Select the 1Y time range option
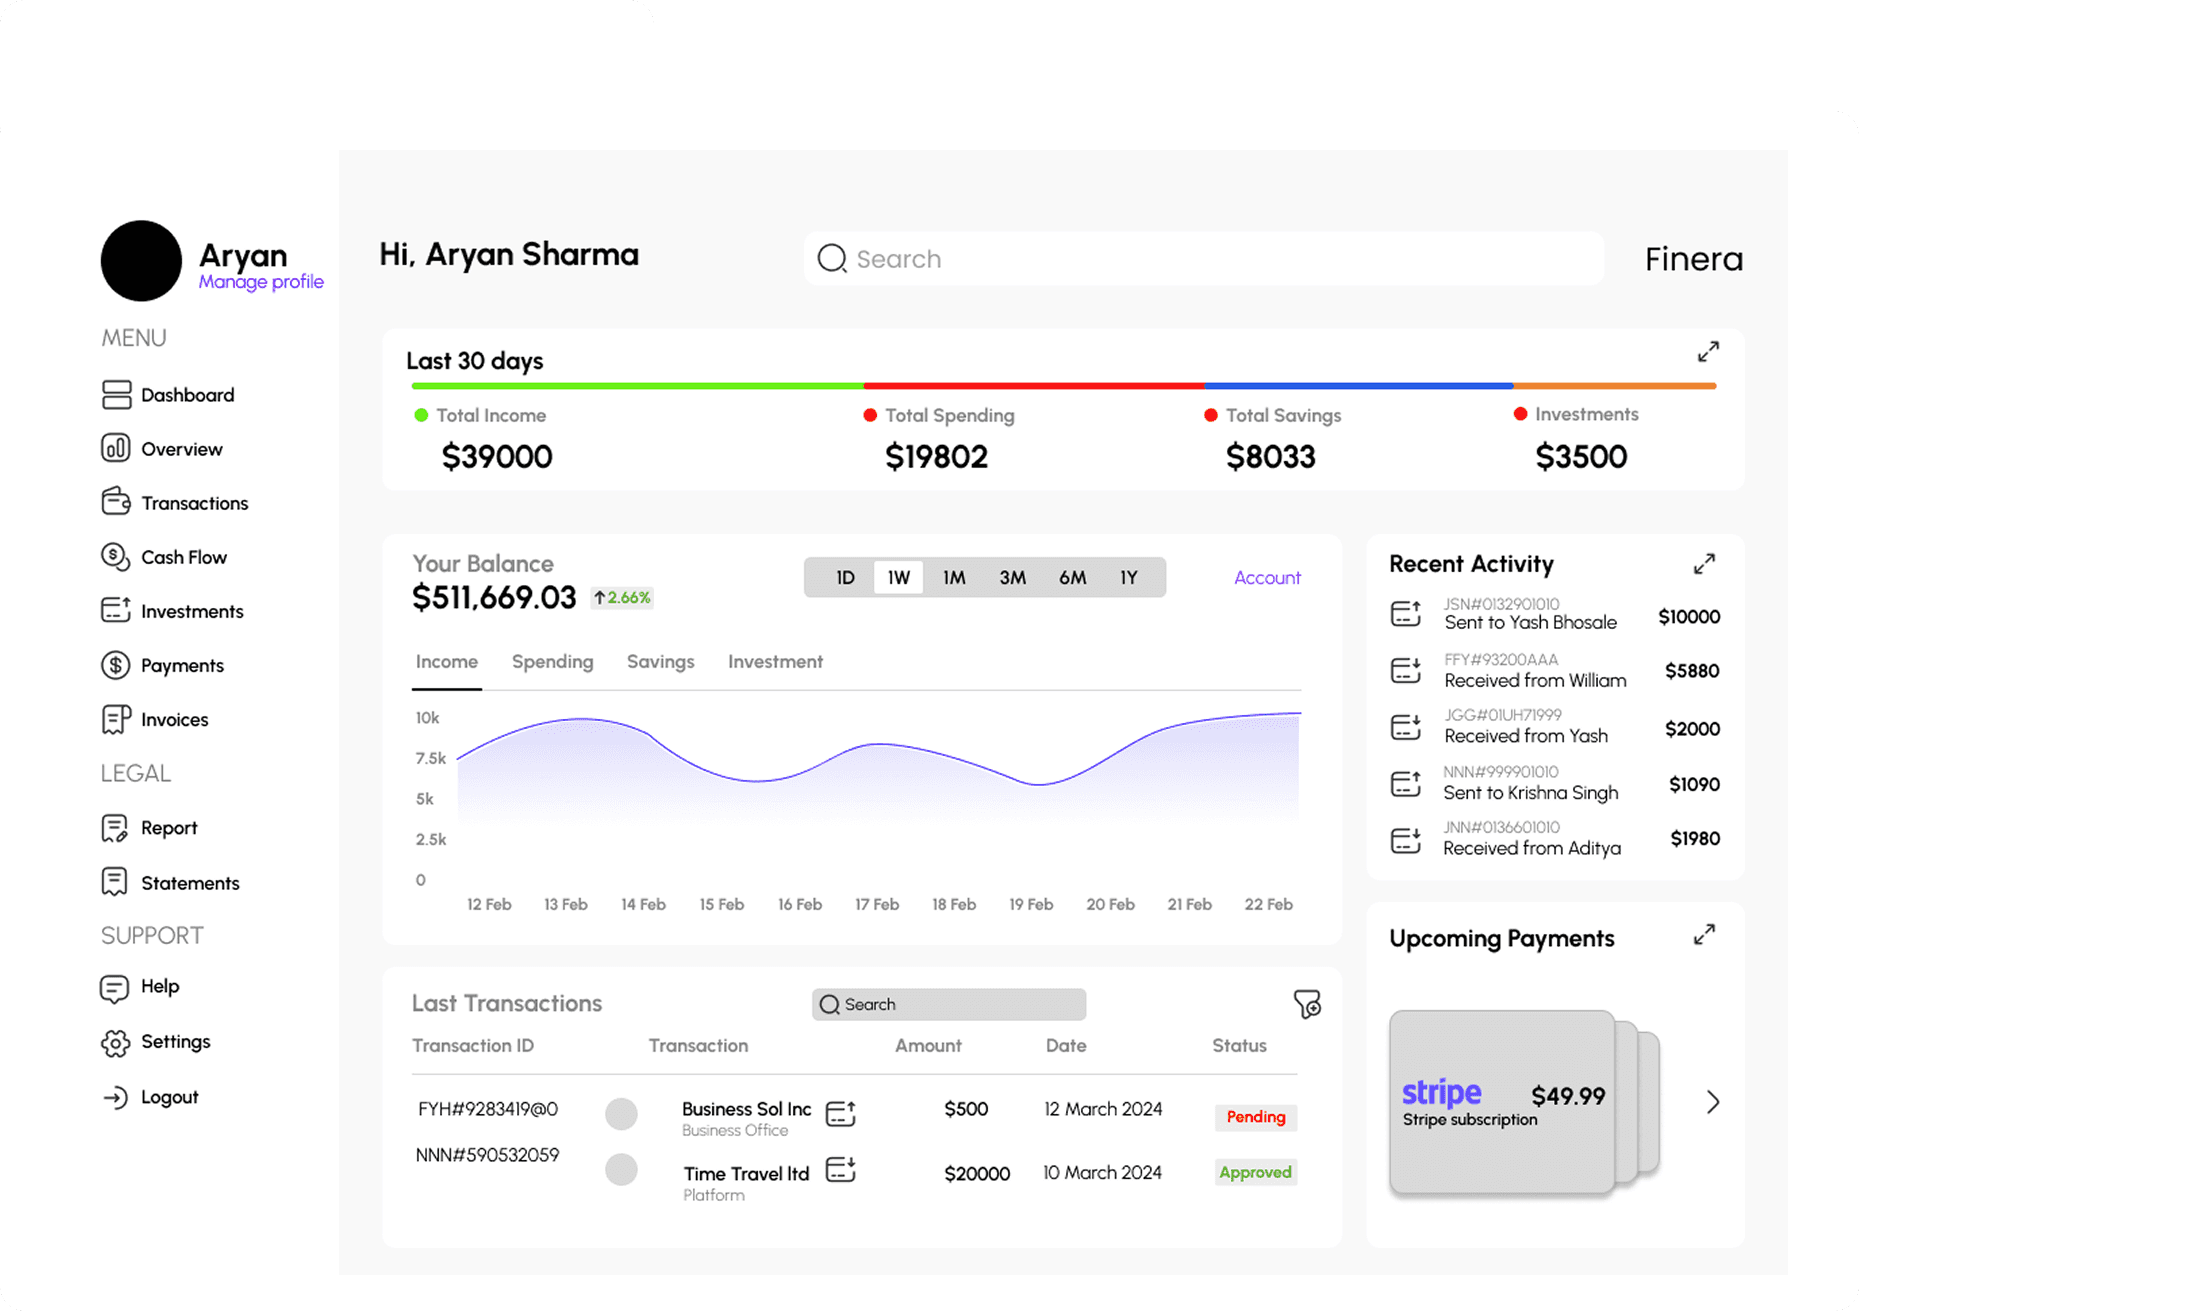 point(1128,578)
